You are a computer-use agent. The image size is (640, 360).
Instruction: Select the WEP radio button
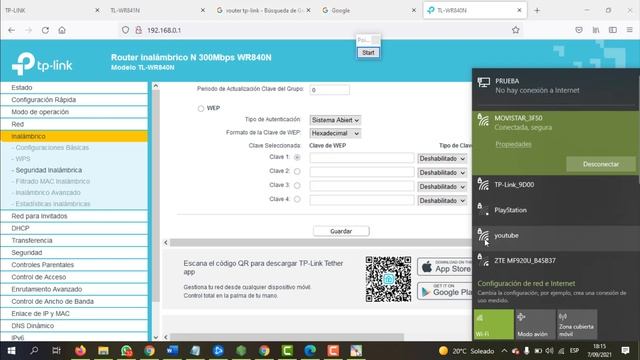[x=201, y=109]
